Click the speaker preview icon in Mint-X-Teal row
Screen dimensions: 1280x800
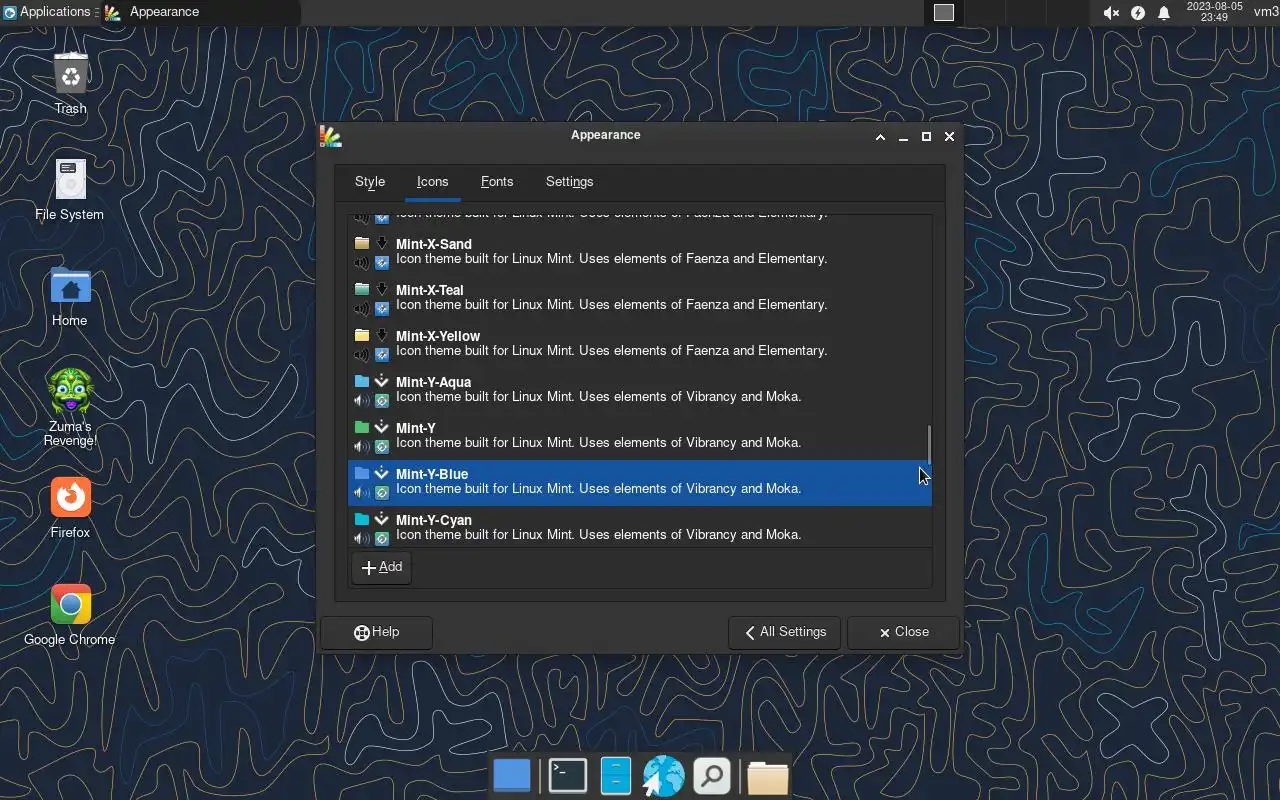click(x=362, y=309)
